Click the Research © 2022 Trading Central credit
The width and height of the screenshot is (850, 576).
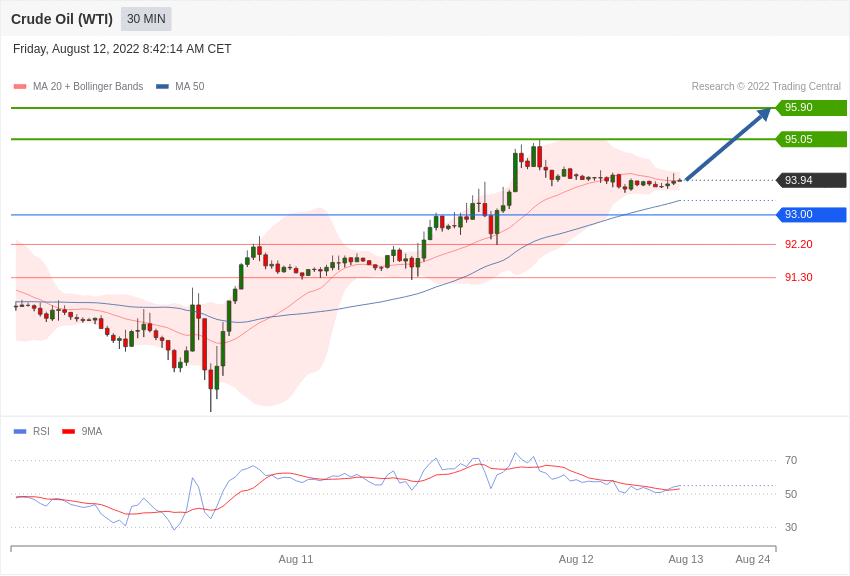click(766, 86)
